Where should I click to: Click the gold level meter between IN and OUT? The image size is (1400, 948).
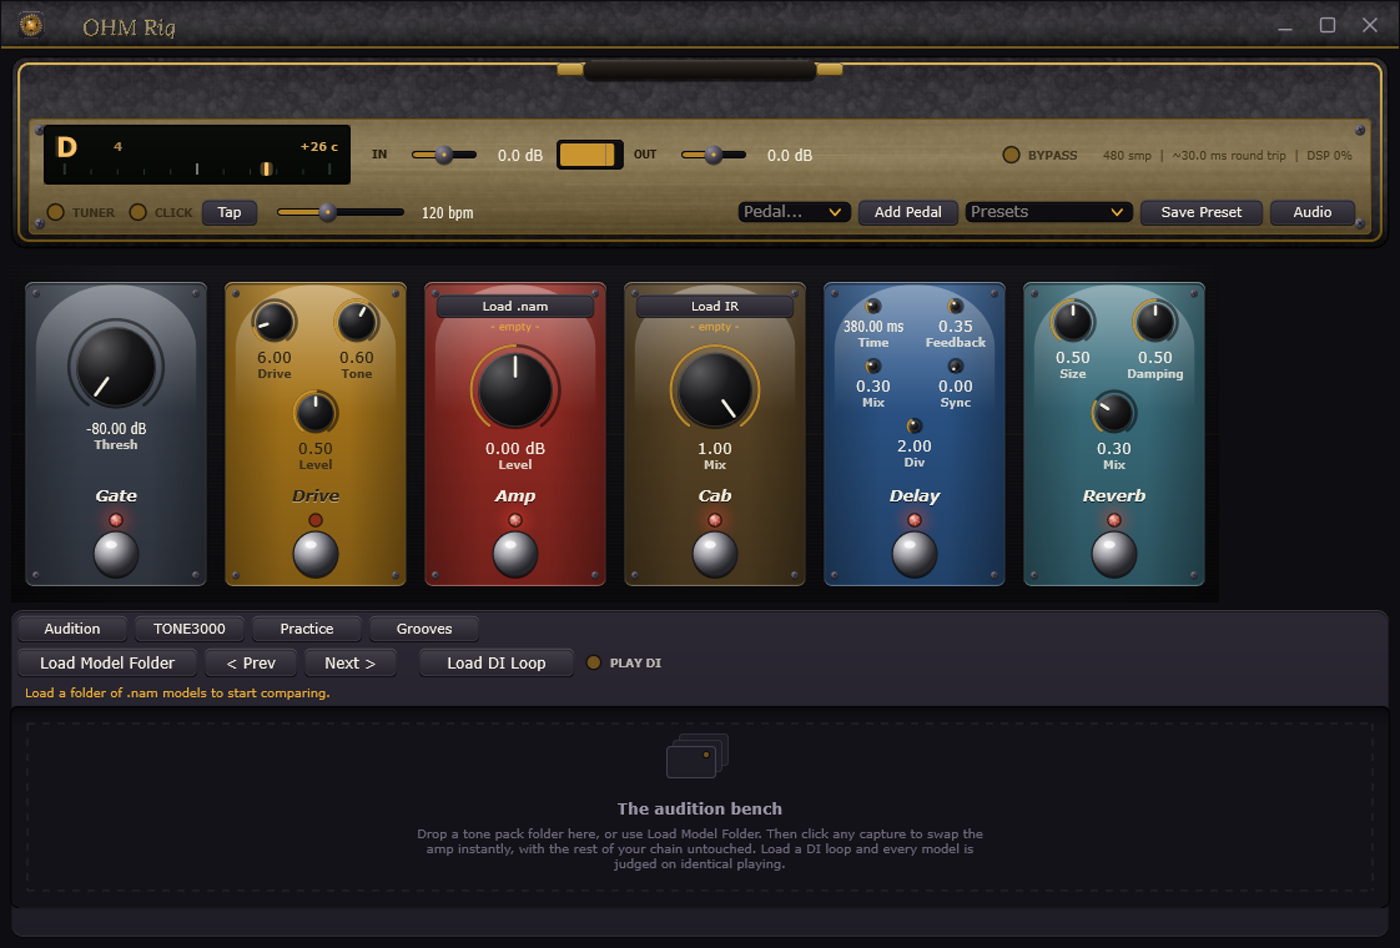tap(590, 154)
